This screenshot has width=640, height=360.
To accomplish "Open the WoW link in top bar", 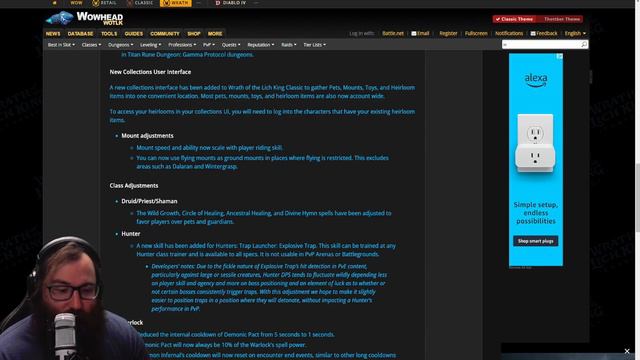I will 76,3.
